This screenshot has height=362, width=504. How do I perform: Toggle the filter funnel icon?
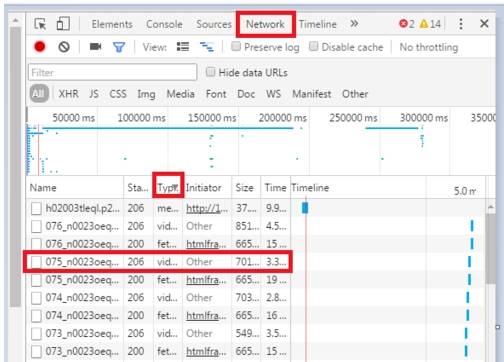coord(119,47)
